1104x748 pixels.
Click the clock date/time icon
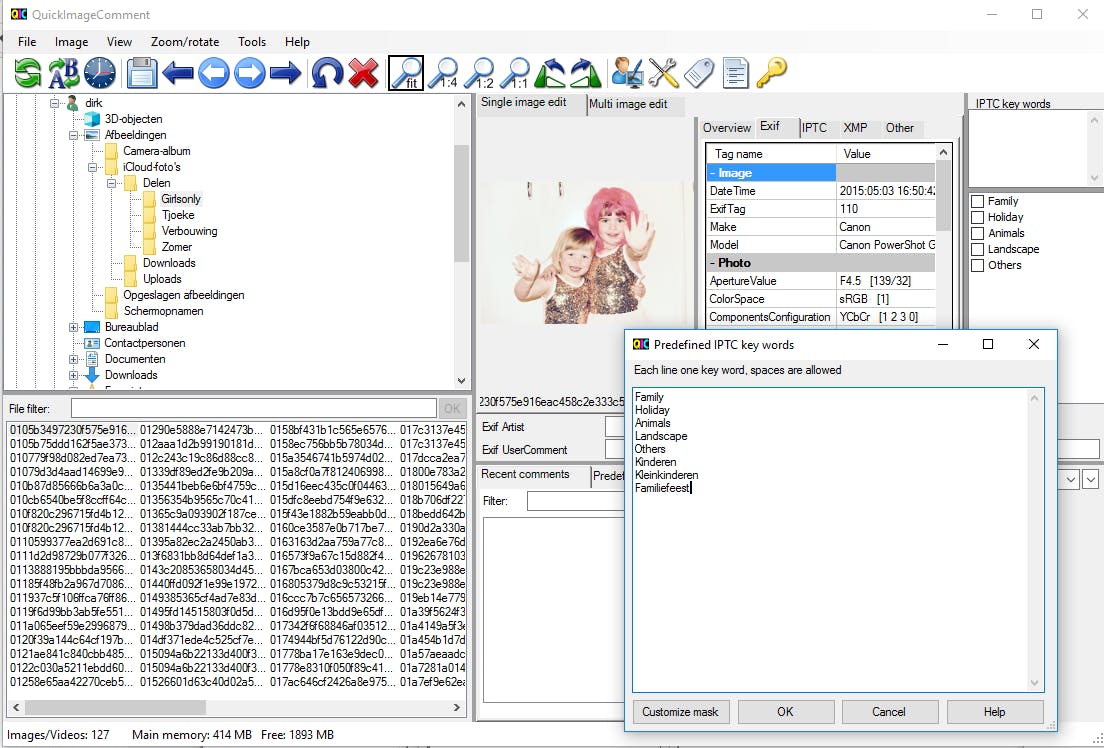coord(100,73)
